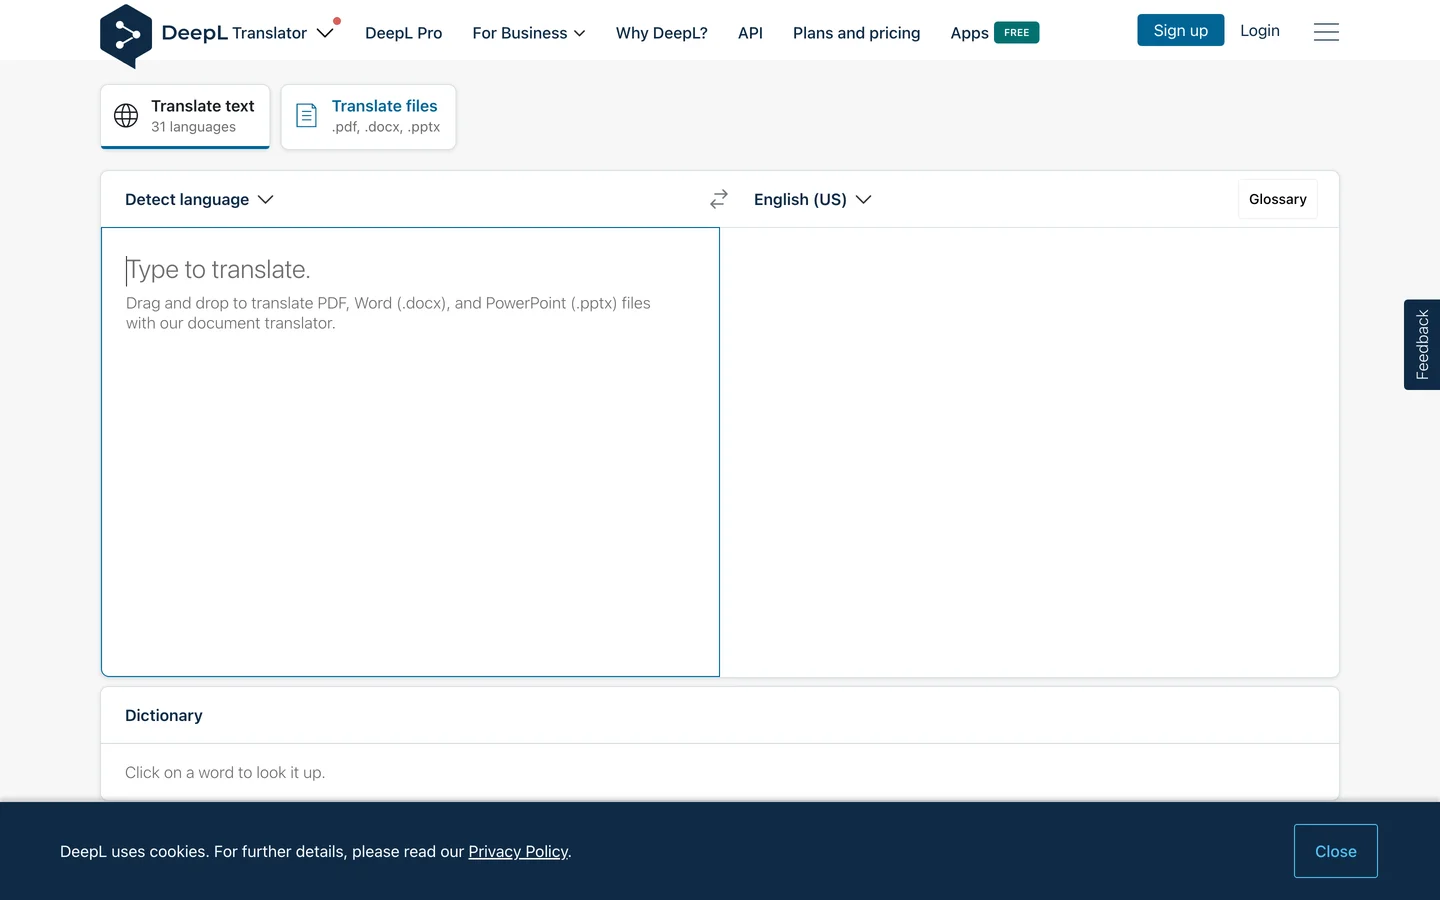Open Plans and pricing page
Screen dimensions: 1440x900
(x=857, y=33)
